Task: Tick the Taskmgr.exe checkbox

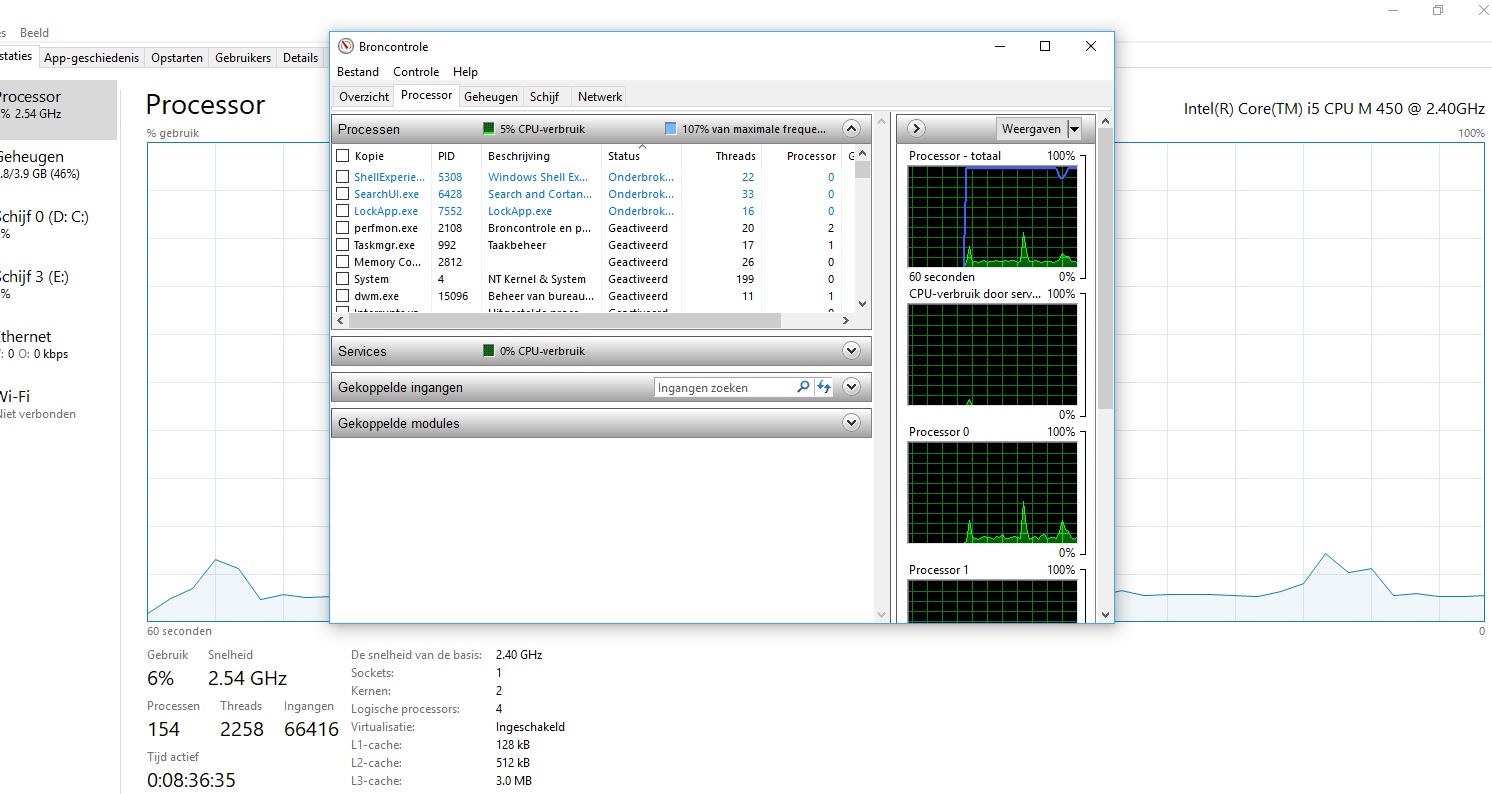Action: pyautogui.click(x=343, y=245)
